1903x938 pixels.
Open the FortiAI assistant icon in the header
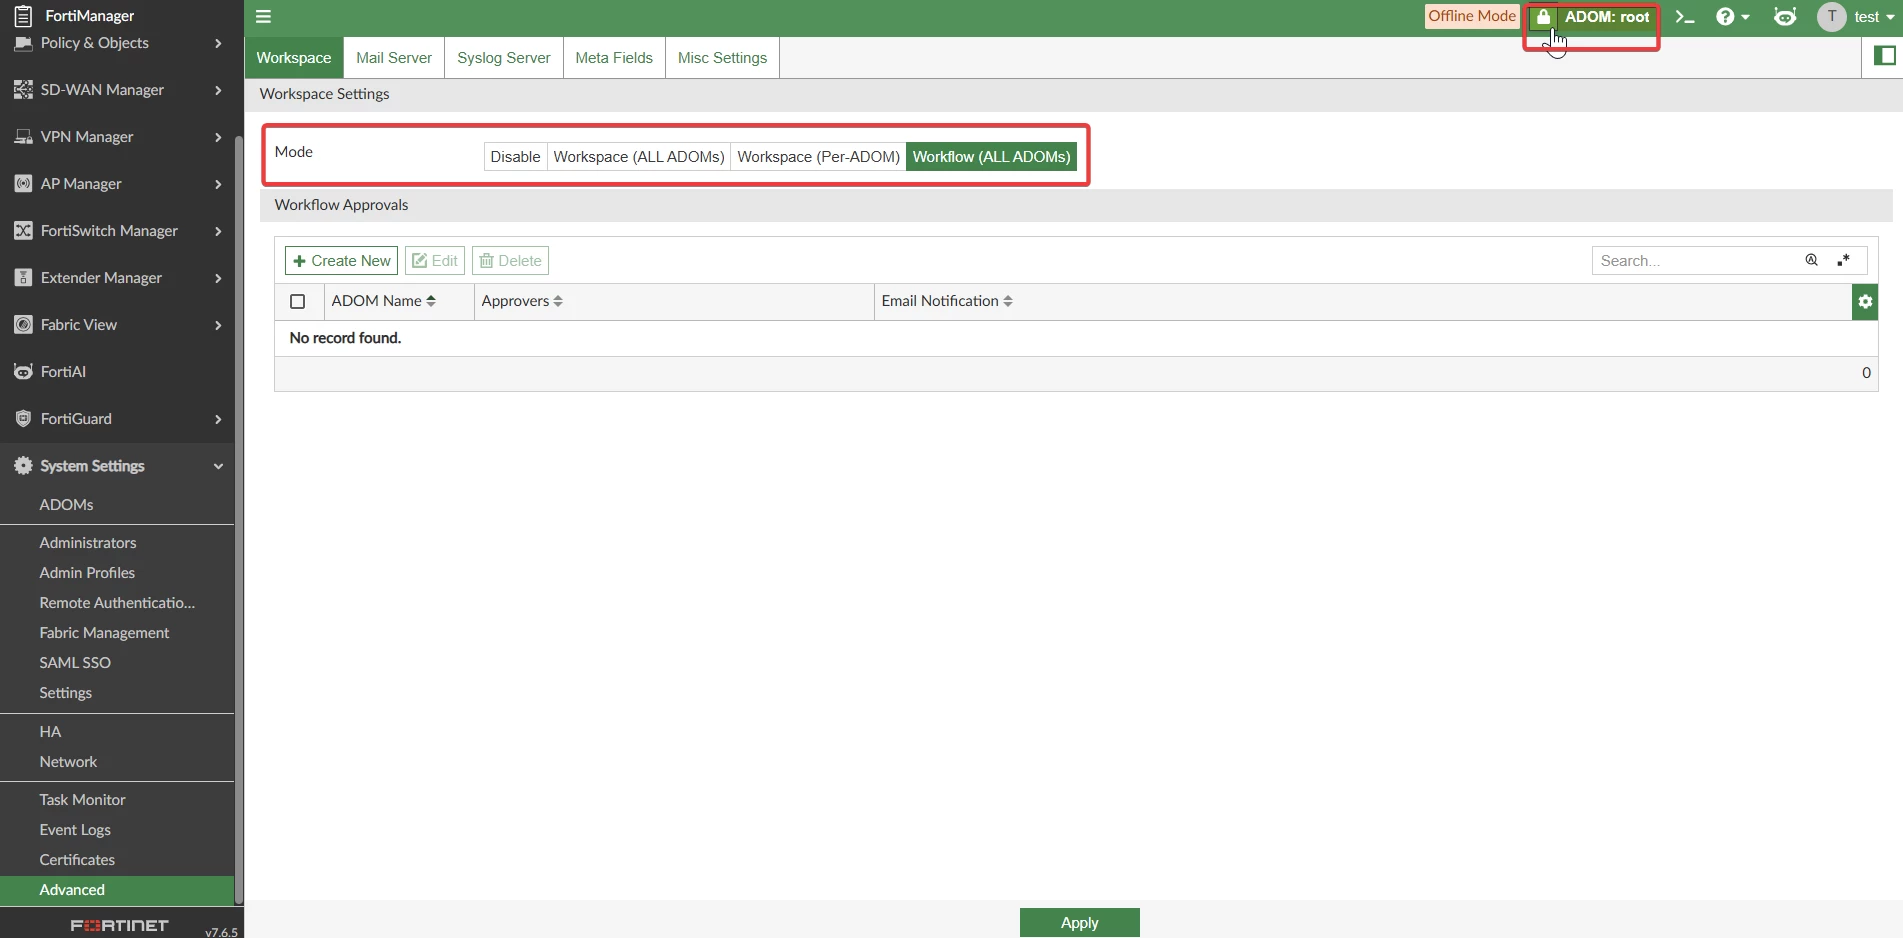(x=1785, y=17)
